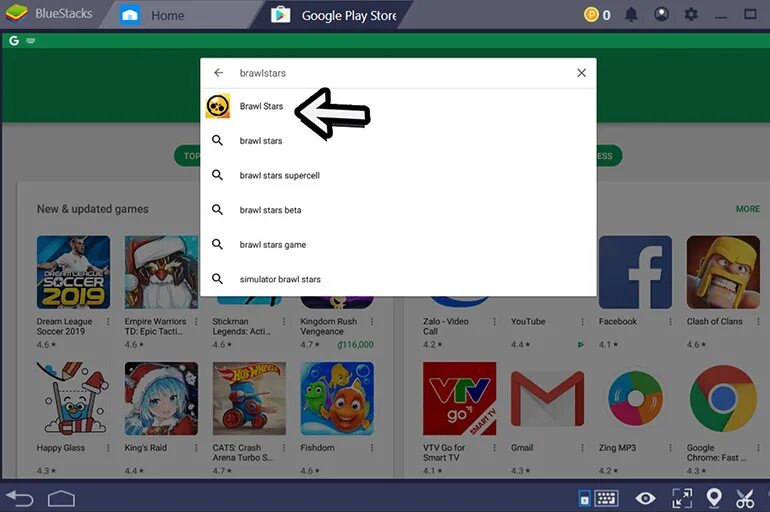This screenshot has width=770, height=512.
Task: Click the YouTube app title
Action: [x=528, y=322]
